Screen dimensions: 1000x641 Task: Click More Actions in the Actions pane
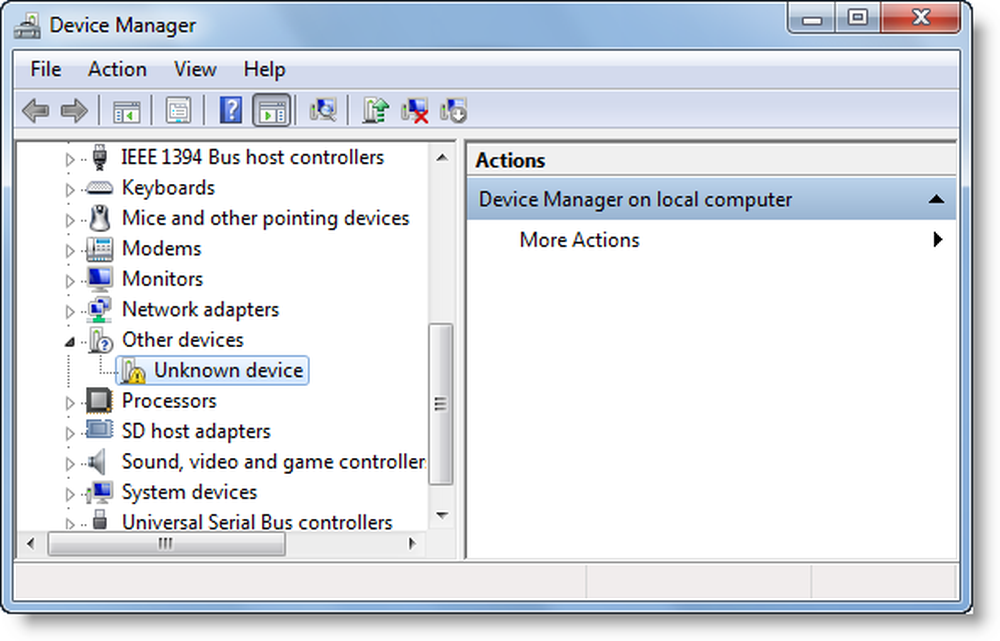coord(578,240)
